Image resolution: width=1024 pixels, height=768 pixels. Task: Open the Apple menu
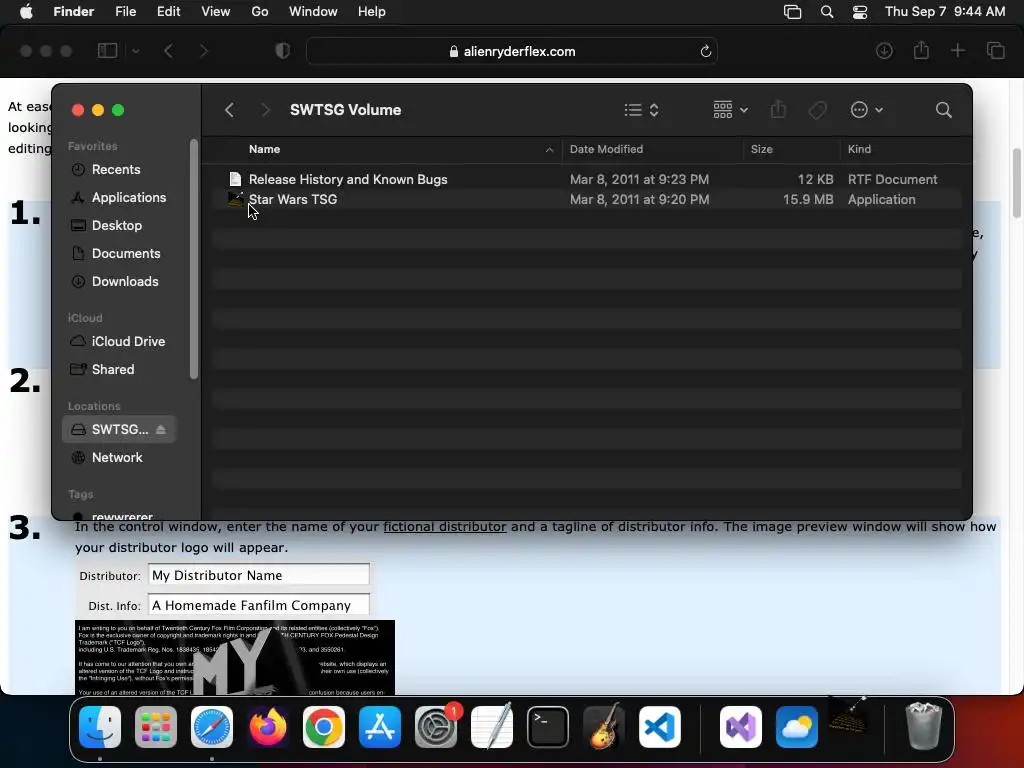(26, 12)
